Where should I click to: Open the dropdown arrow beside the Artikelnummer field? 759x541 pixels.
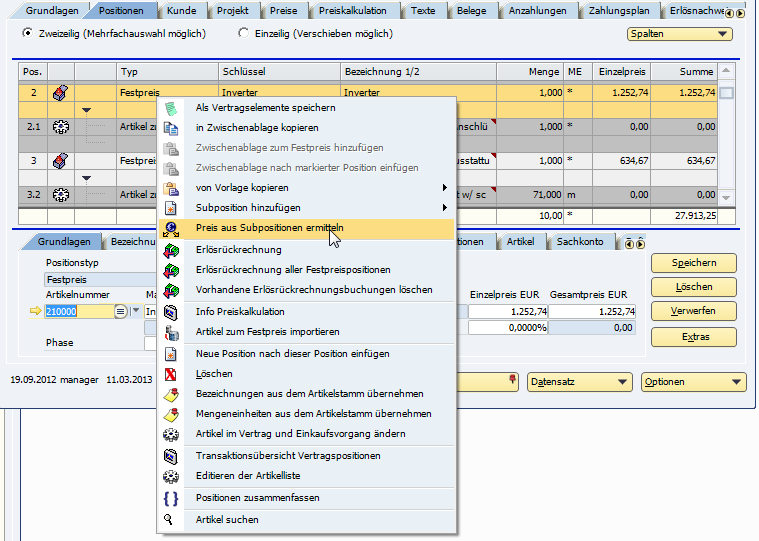click(136, 311)
